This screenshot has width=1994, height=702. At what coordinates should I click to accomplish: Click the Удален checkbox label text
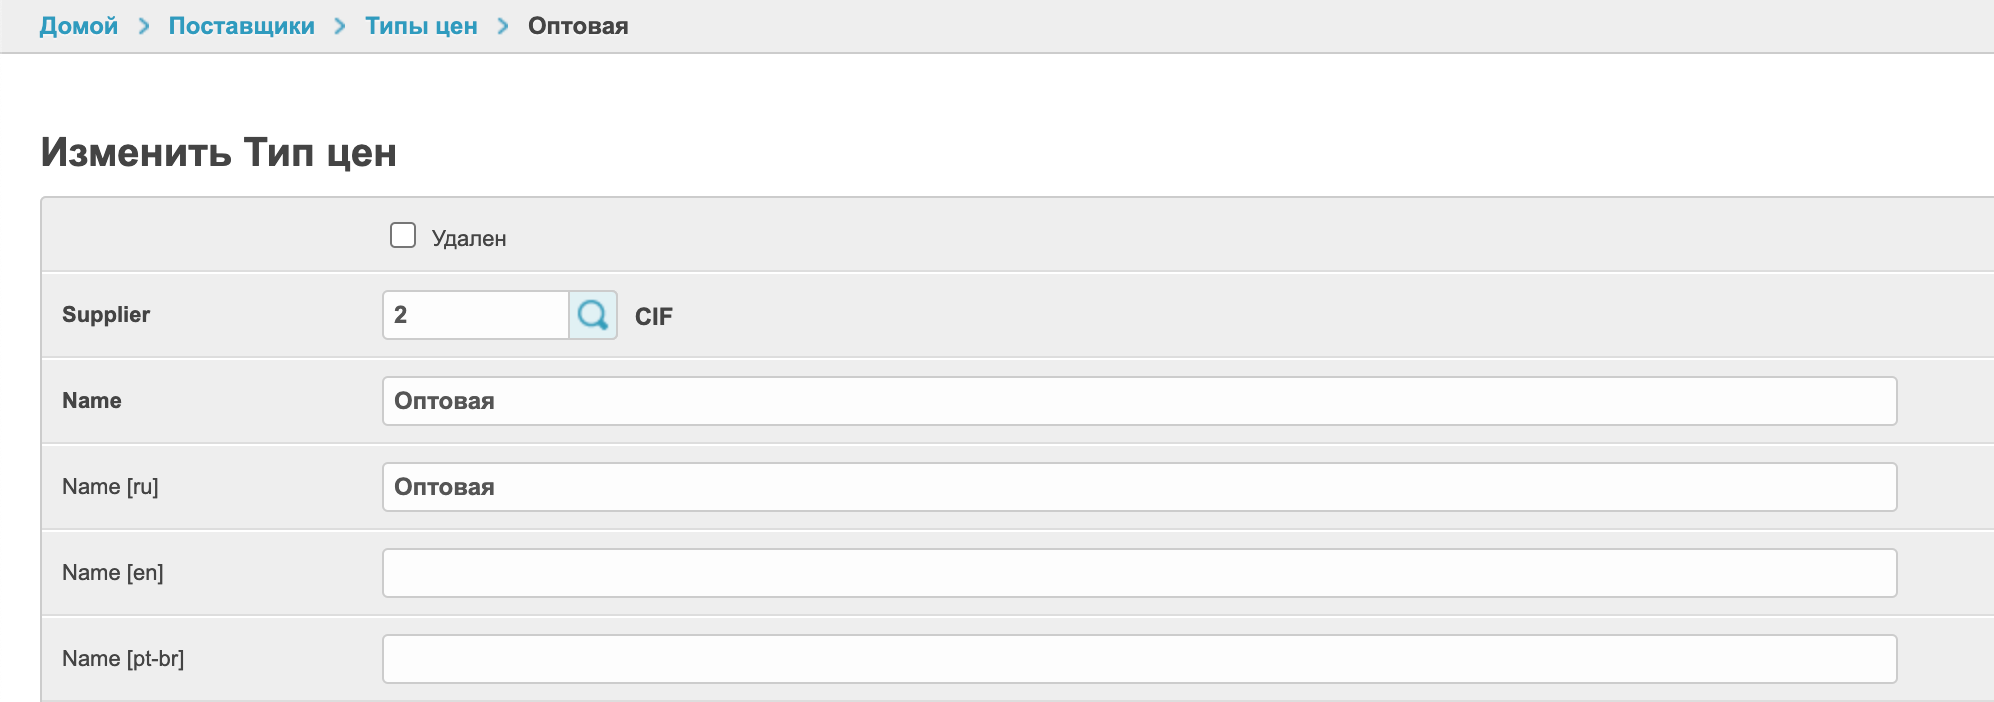[468, 239]
